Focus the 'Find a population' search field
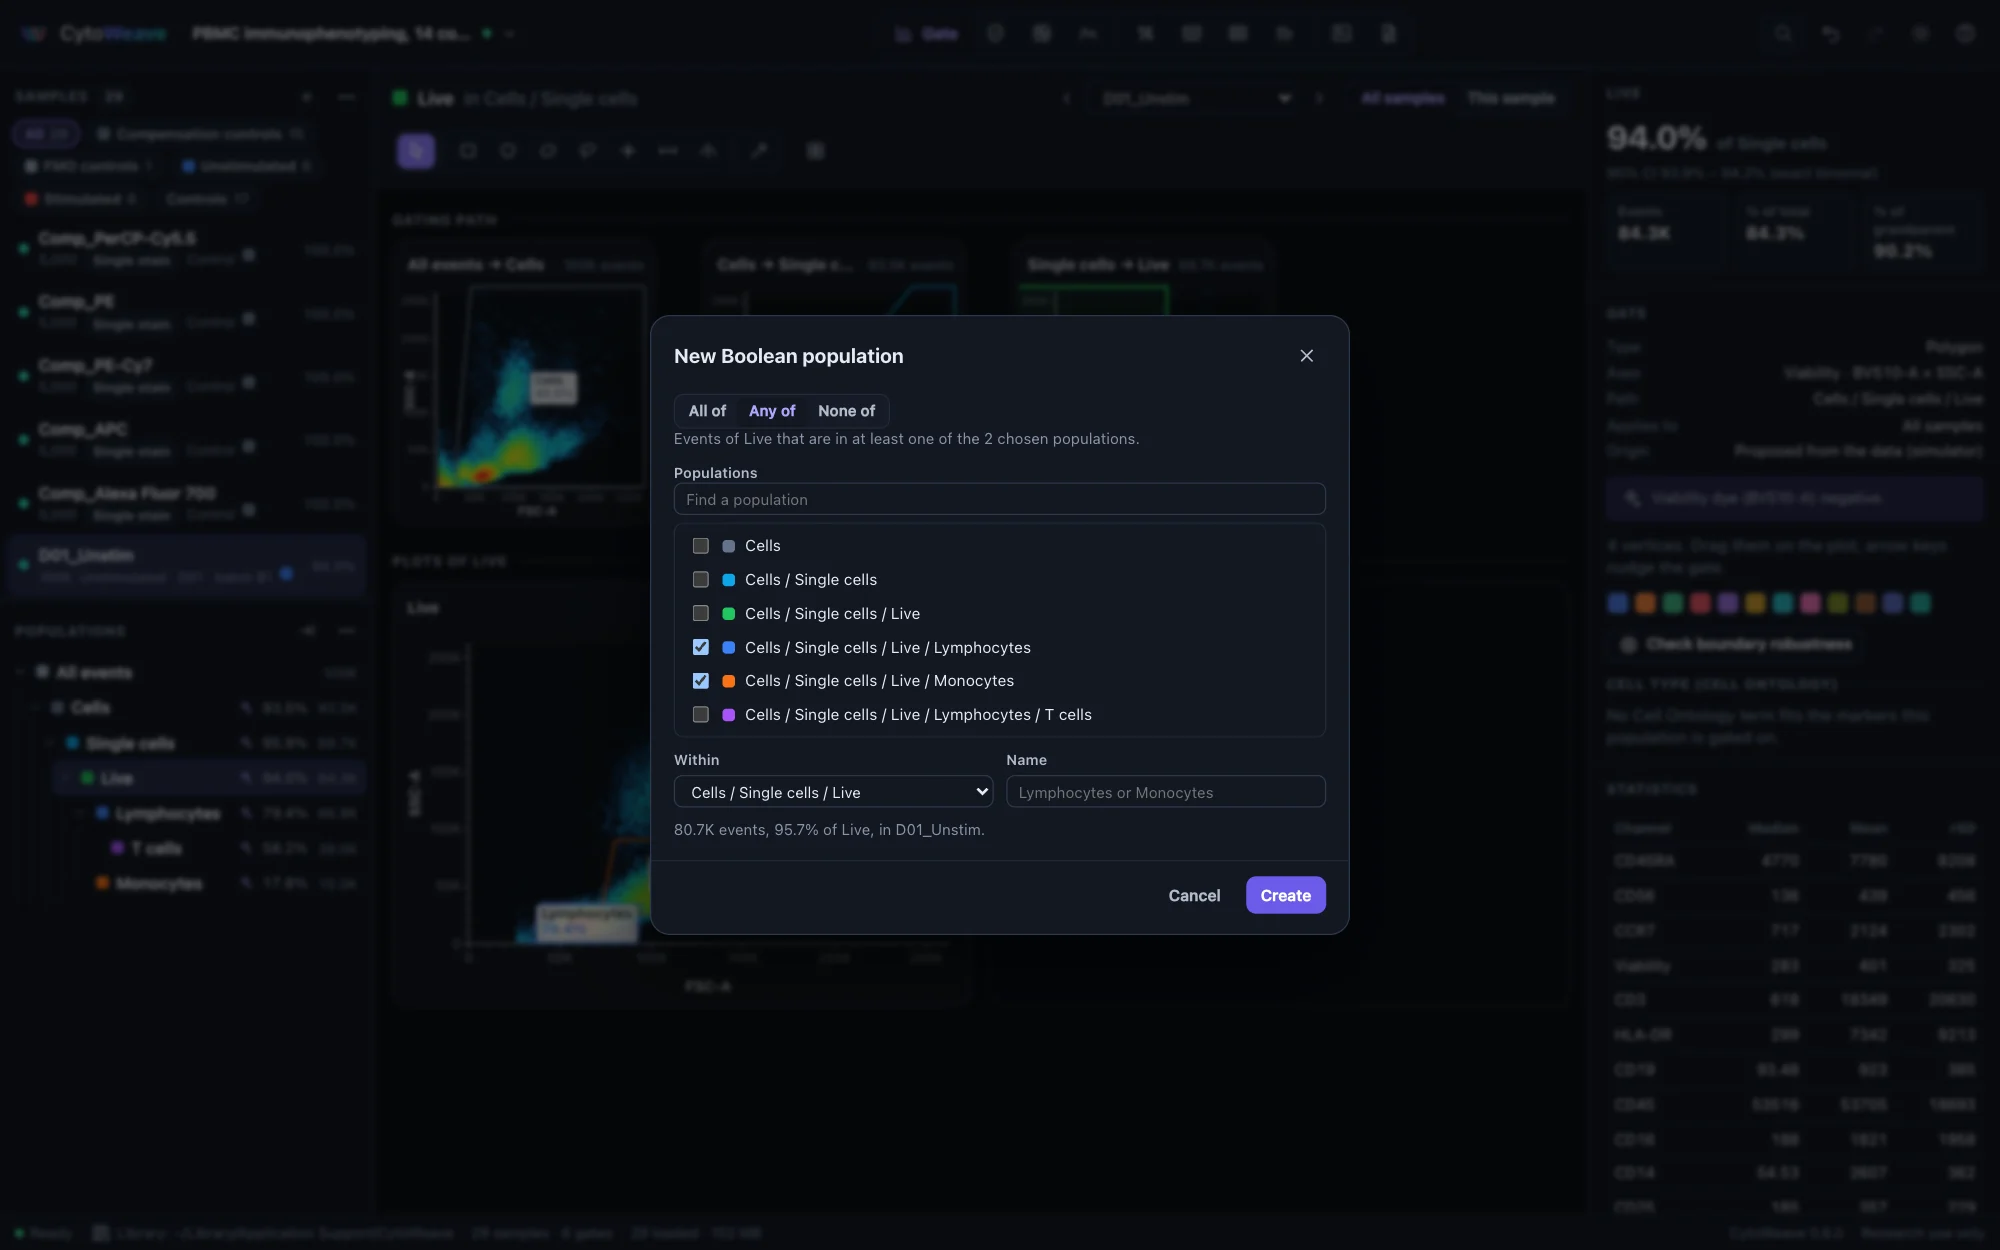 (x=999, y=499)
